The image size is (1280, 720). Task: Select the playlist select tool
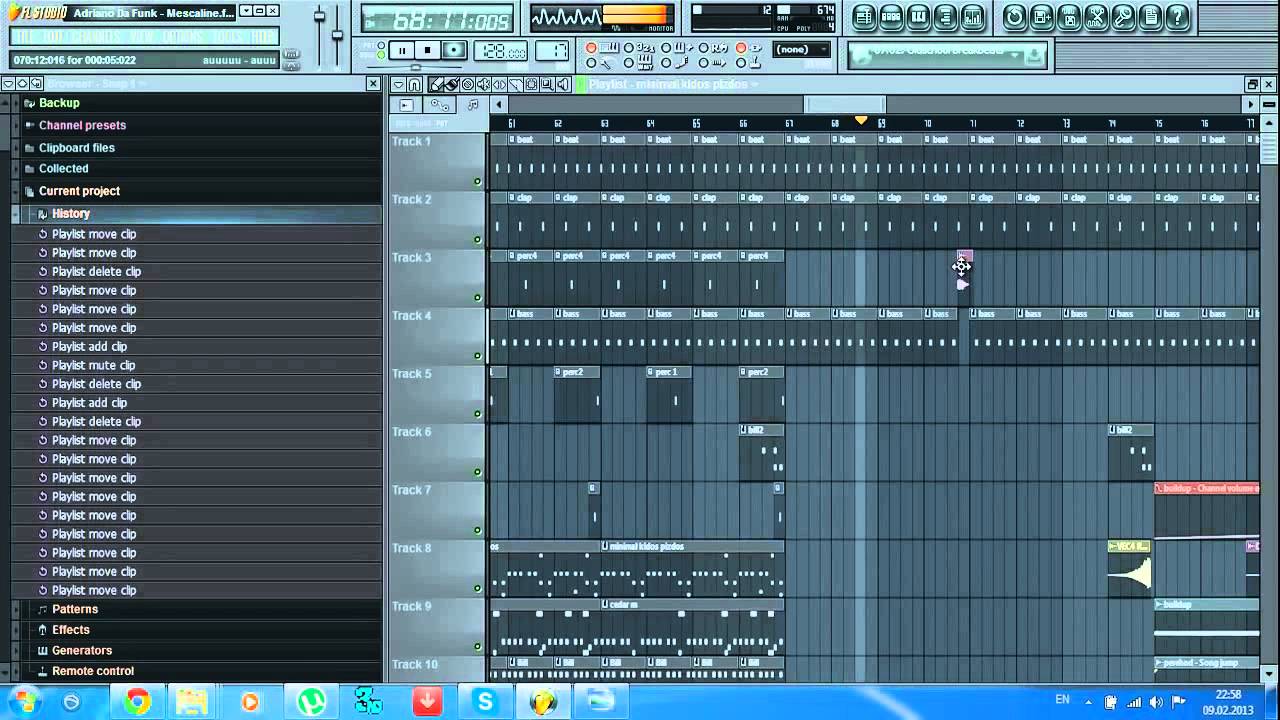pos(532,85)
